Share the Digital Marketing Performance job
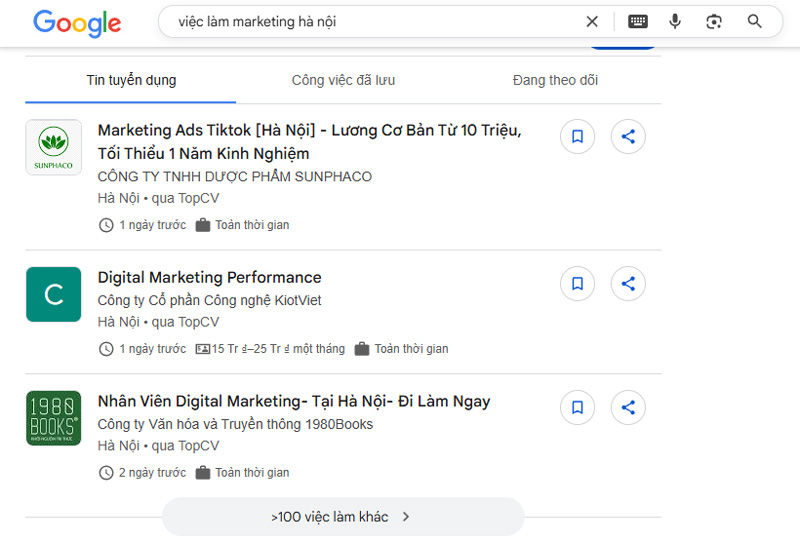 tap(628, 283)
